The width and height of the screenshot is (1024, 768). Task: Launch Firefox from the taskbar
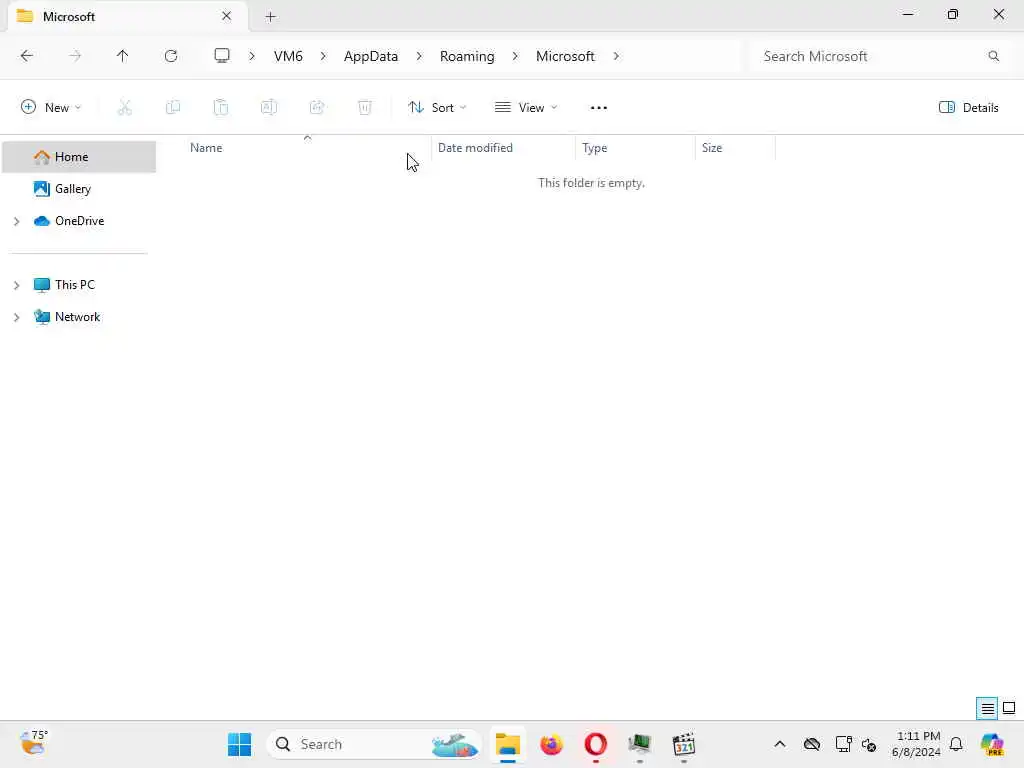551,744
